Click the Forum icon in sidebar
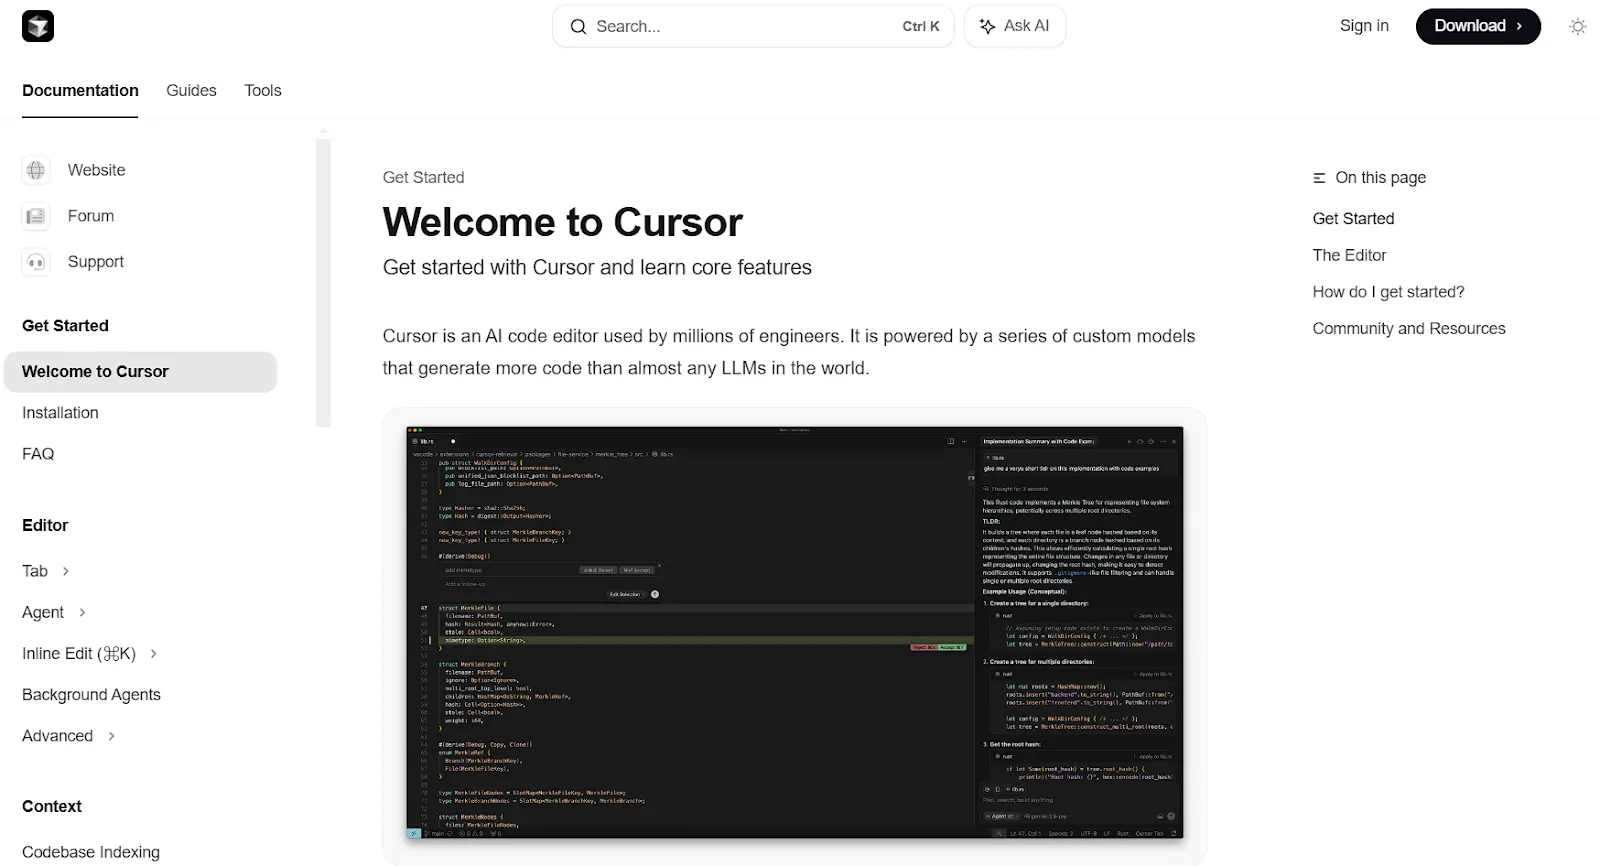The image size is (1600, 866). (x=36, y=216)
